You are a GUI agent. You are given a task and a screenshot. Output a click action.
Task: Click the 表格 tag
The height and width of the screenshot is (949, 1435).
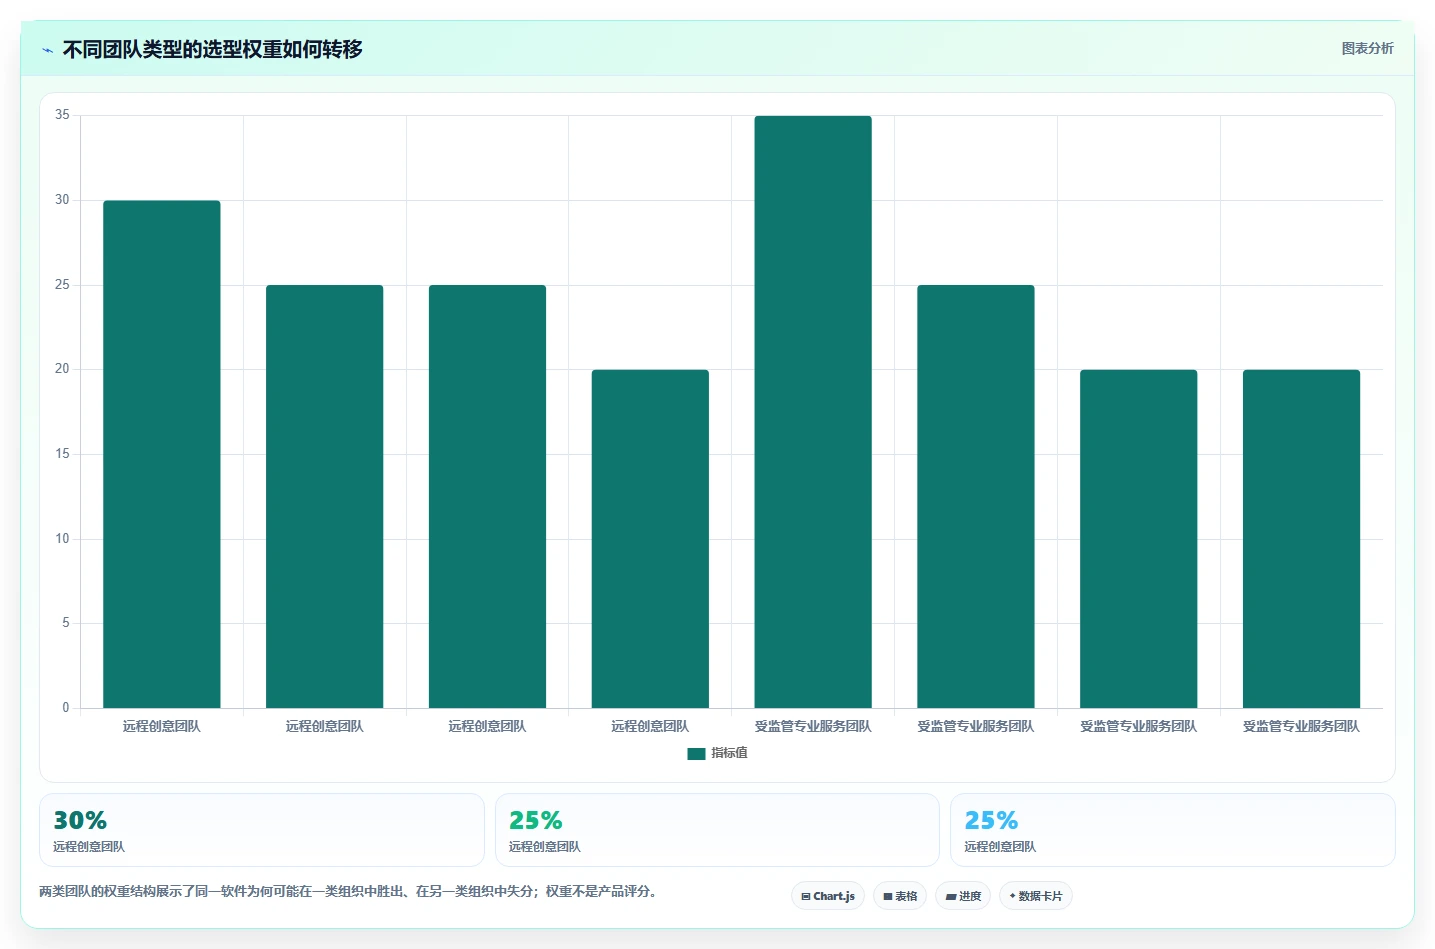click(900, 896)
